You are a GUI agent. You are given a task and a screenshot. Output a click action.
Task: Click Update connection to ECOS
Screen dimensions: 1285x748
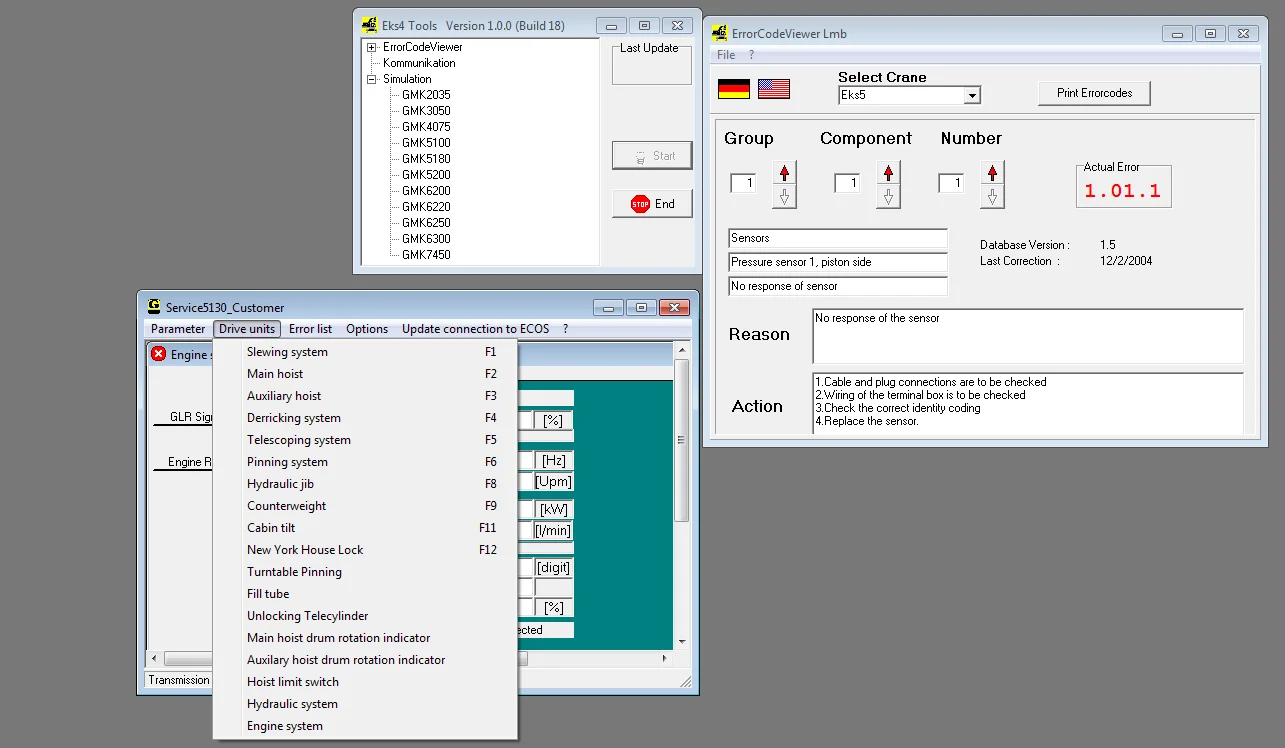coord(477,329)
